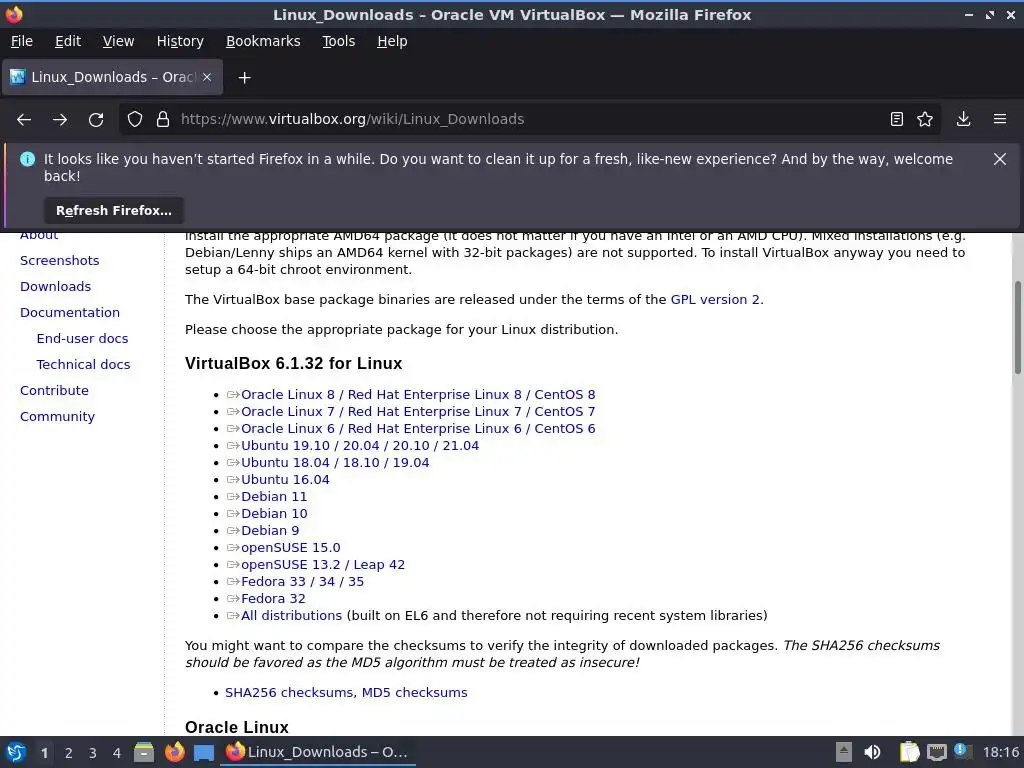This screenshot has height=768, width=1024.
Task: Open the Help menu
Action: [392, 41]
